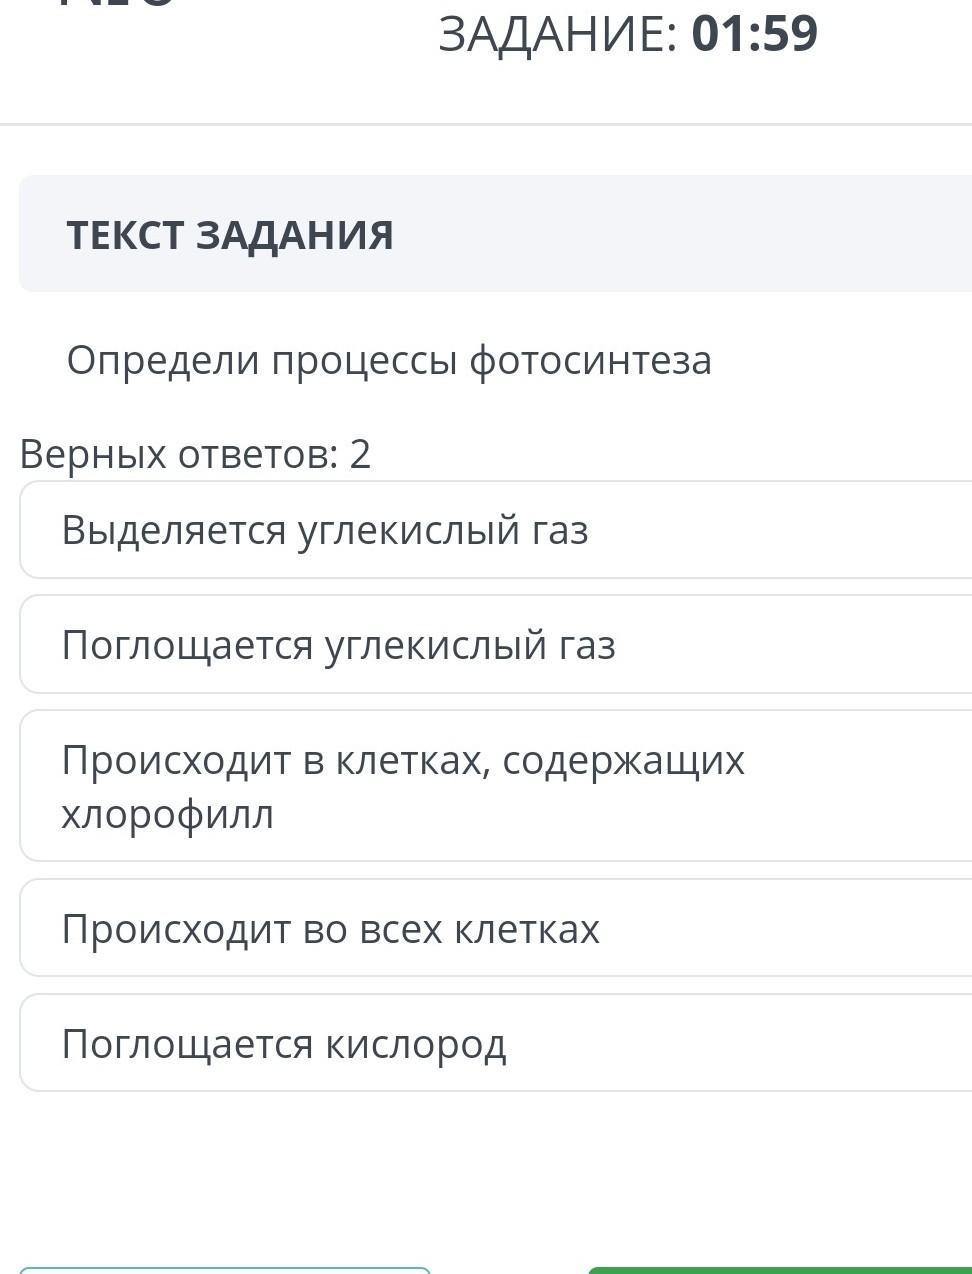Click the 'ЗАДАНИЕ:' label next to the timer
The image size is (972, 1274).
click(x=558, y=33)
